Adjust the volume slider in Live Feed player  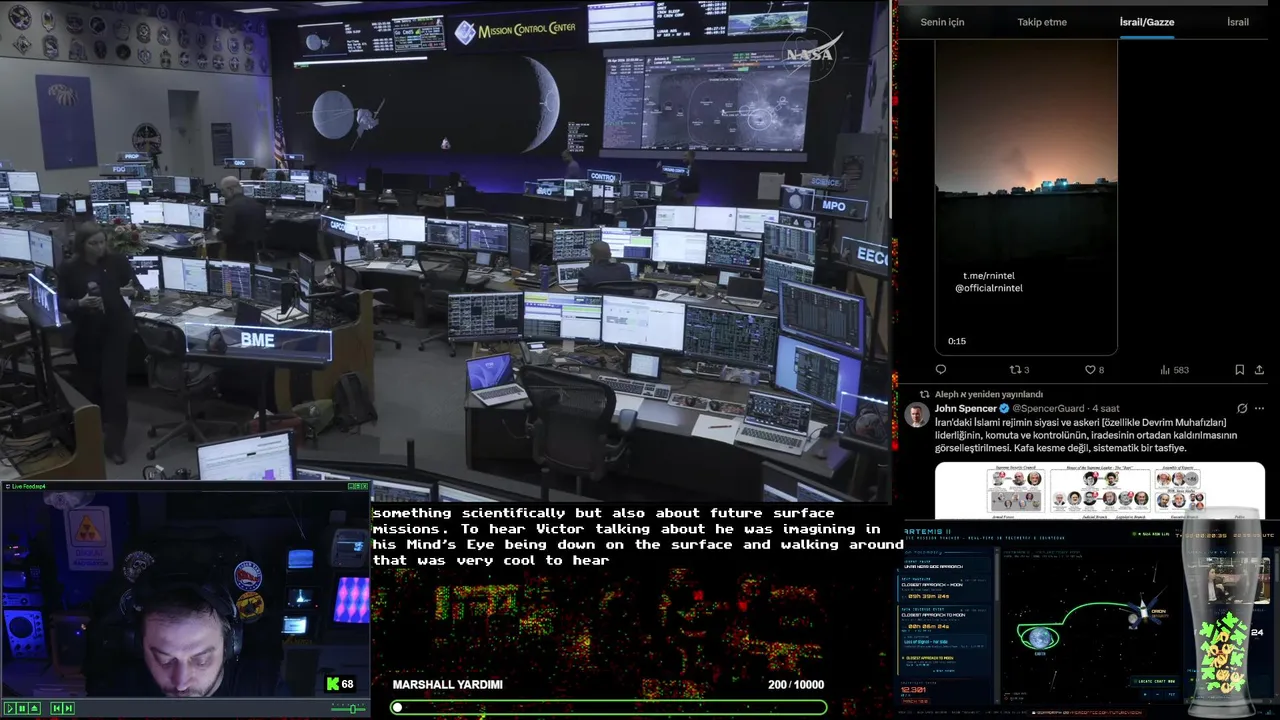coord(348,709)
